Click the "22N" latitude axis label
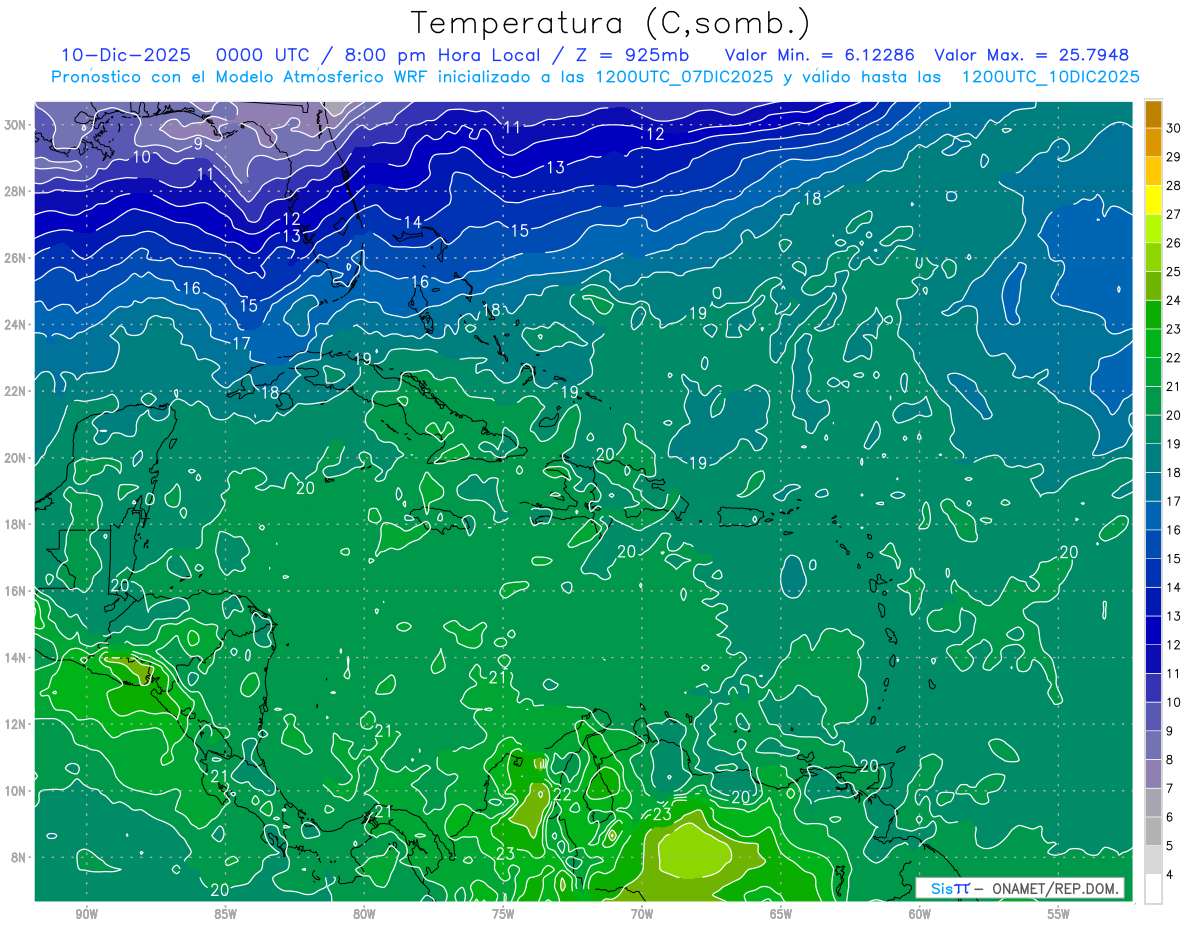 [15, 391]
